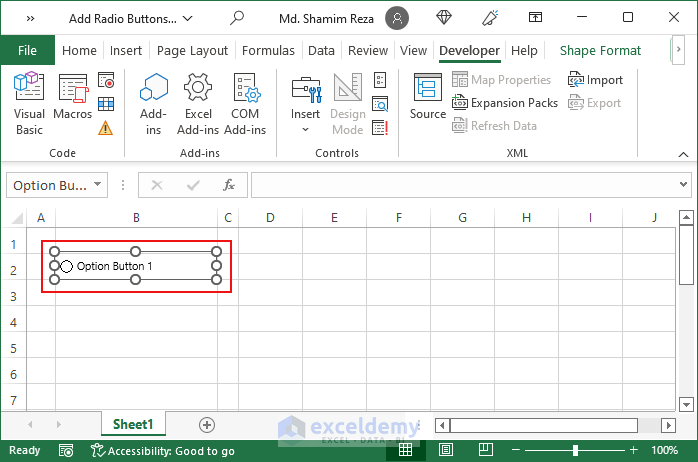Open the Insert controls menu
Screen dimensions: 698x462
305,104
